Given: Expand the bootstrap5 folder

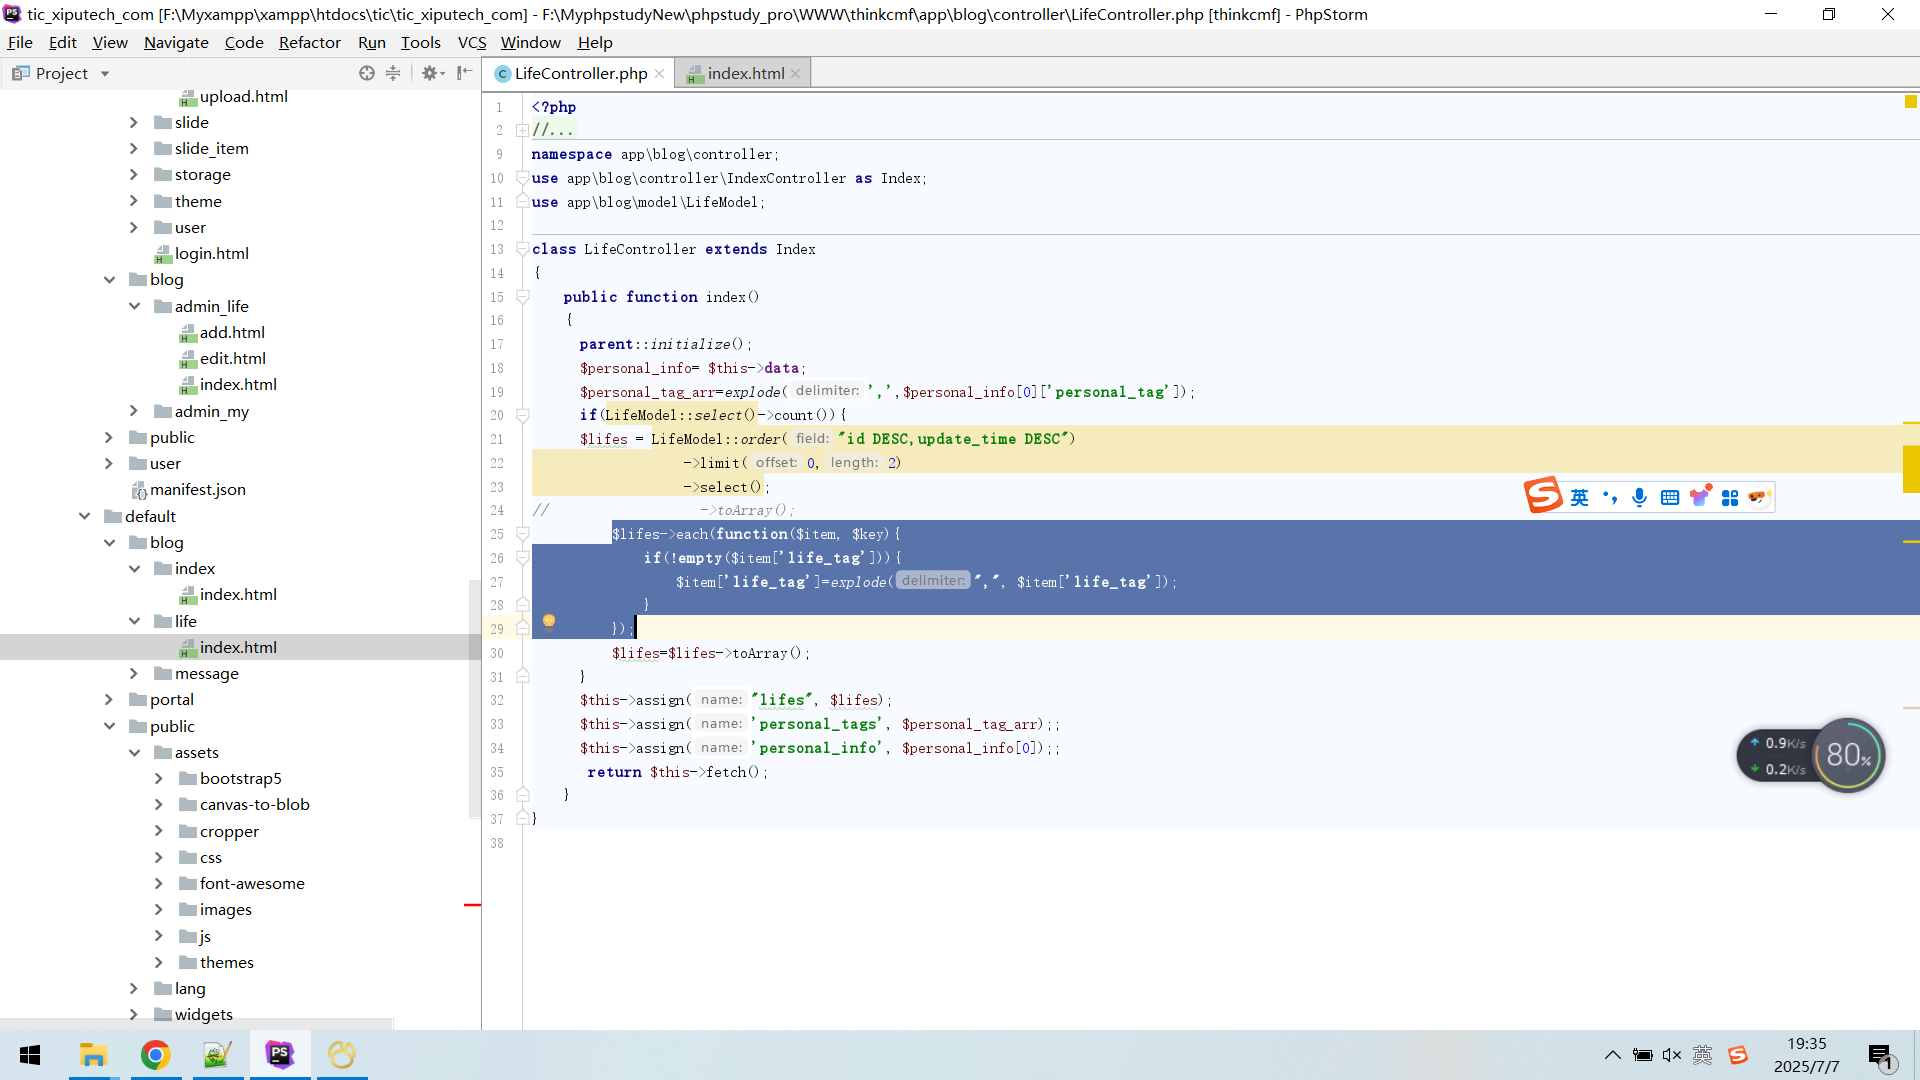Looking at the screenshot, I should (x=158, y=777).
